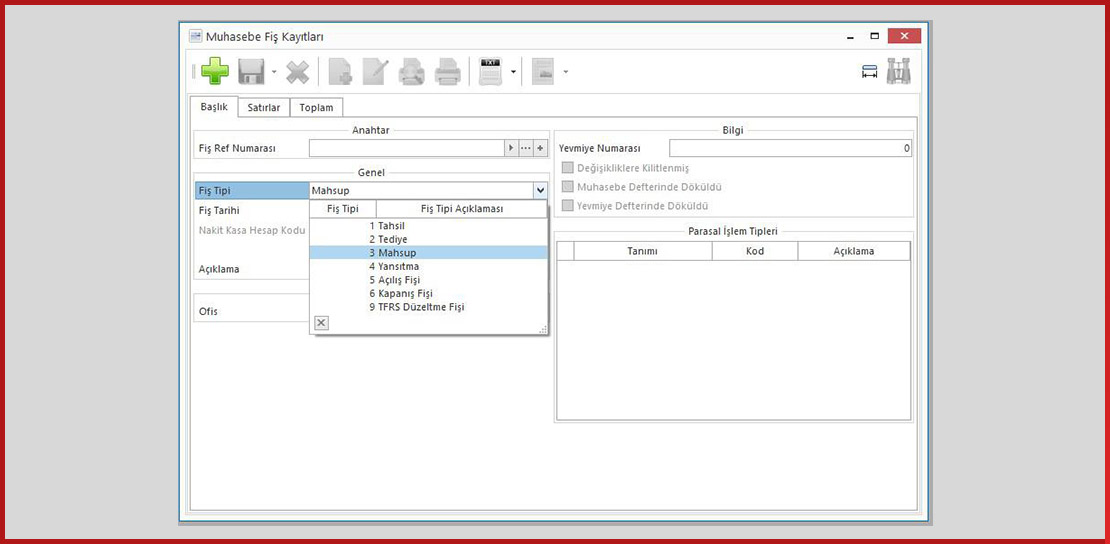Click the Fiş Tipi column header

click(x=343, y=209)
